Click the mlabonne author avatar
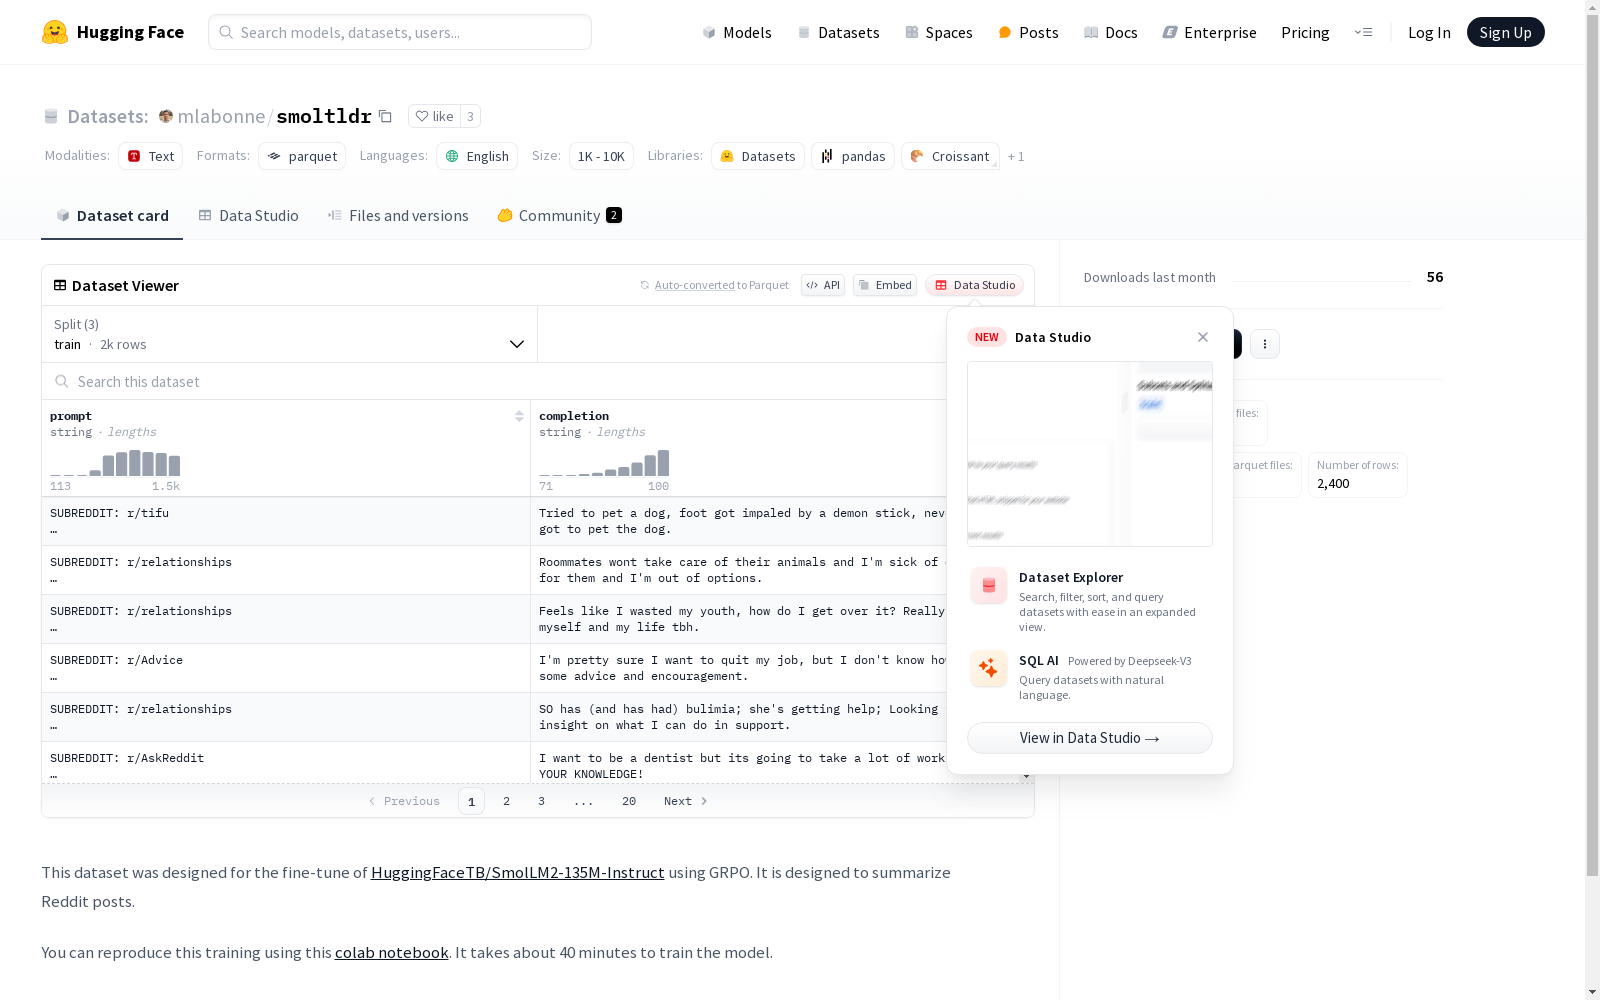1600x1000 pixels. click(x=166, y=116)
